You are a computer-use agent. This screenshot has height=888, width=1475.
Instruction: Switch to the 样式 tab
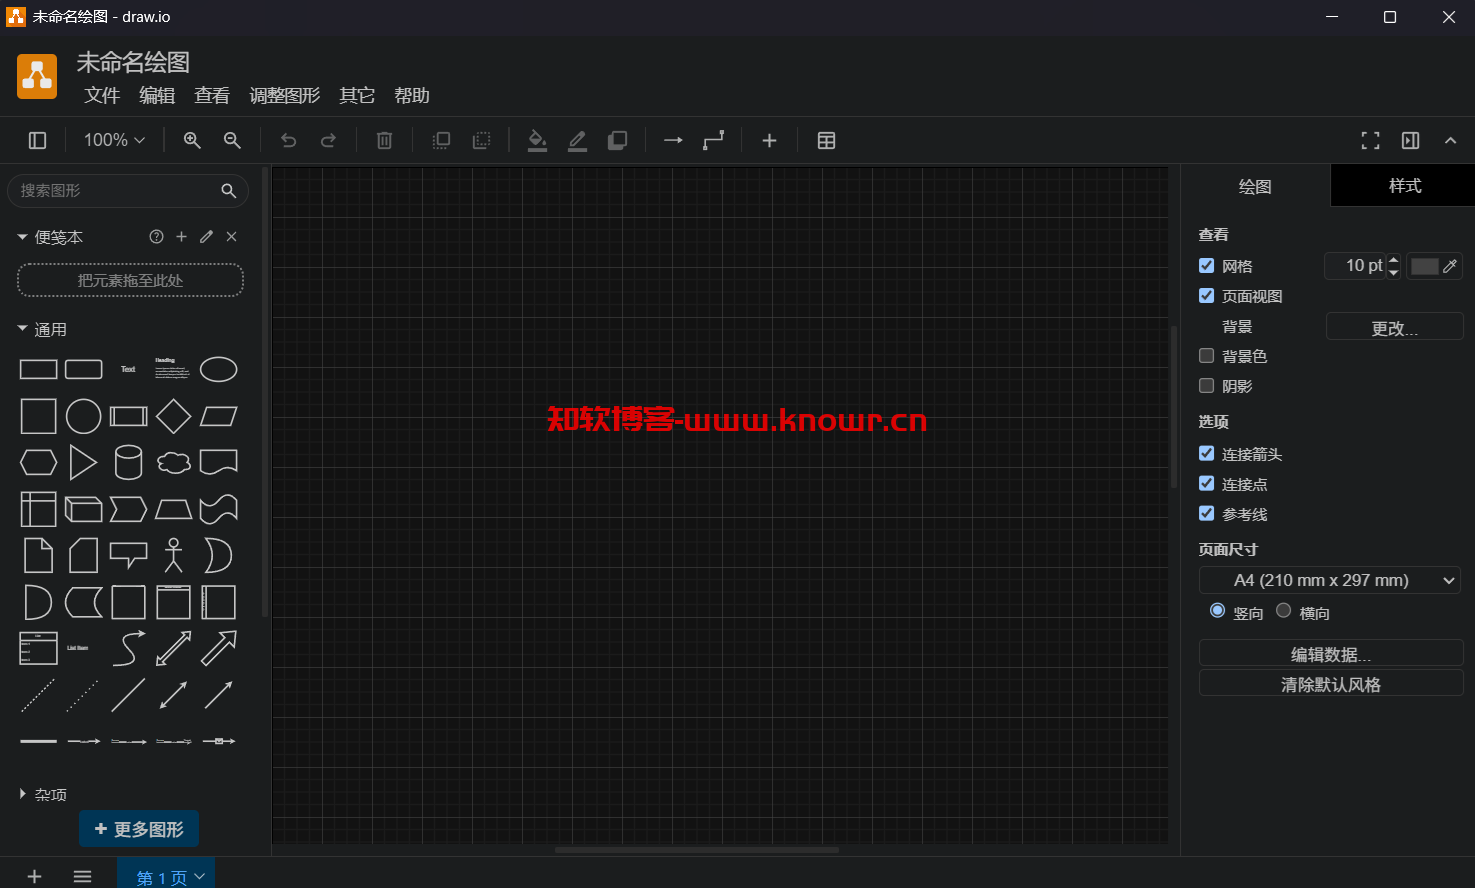1404,186
